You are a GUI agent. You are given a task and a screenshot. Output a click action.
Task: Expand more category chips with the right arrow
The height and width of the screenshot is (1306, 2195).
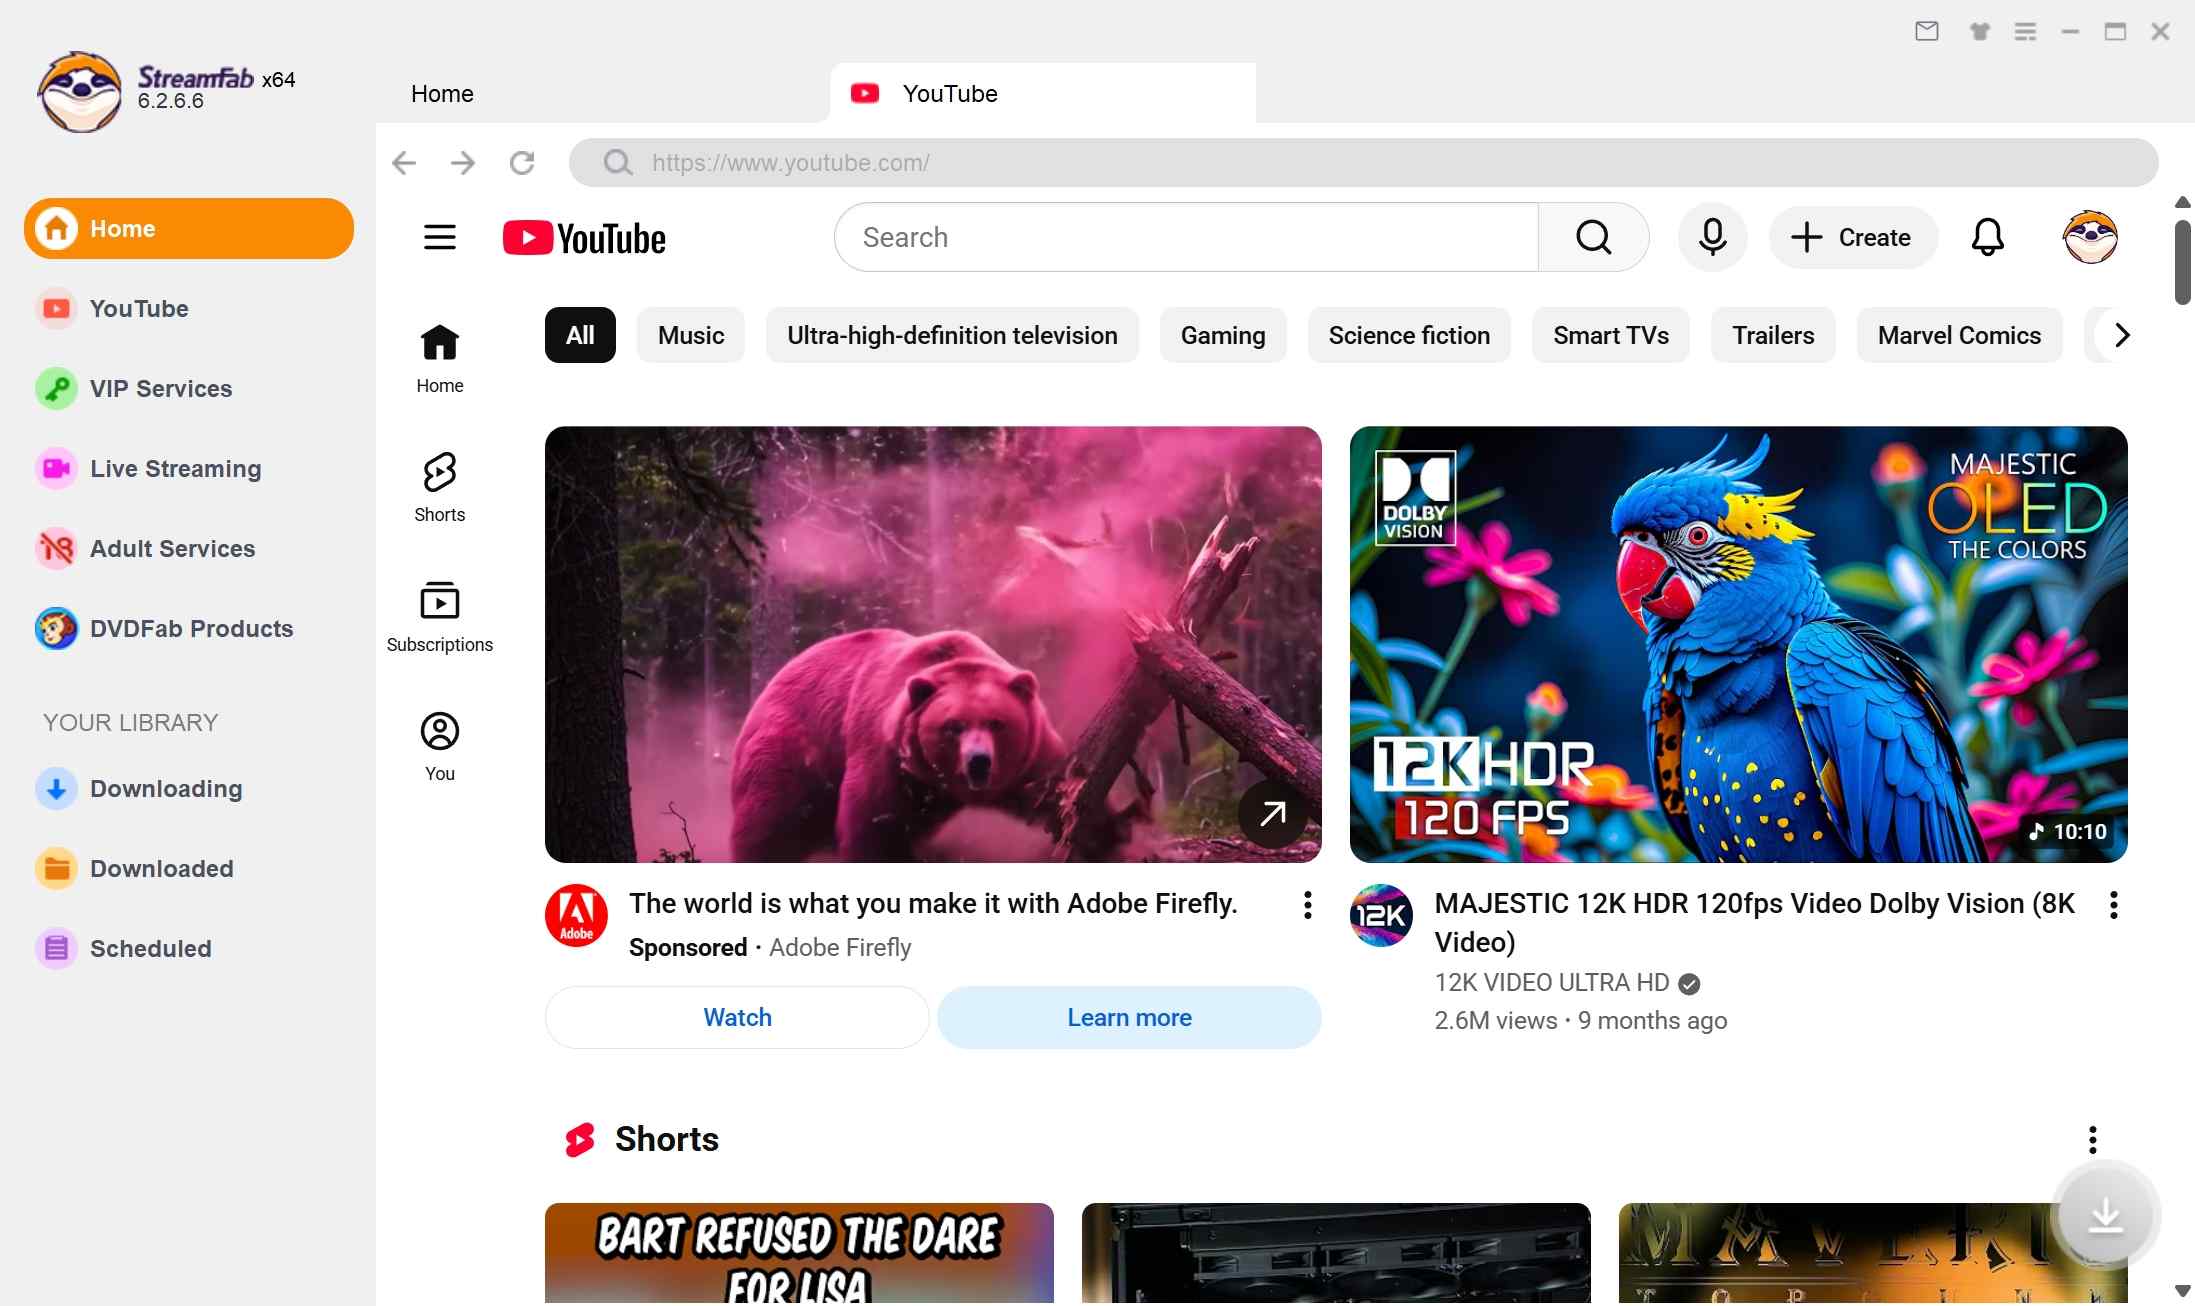coord(2120,335)
